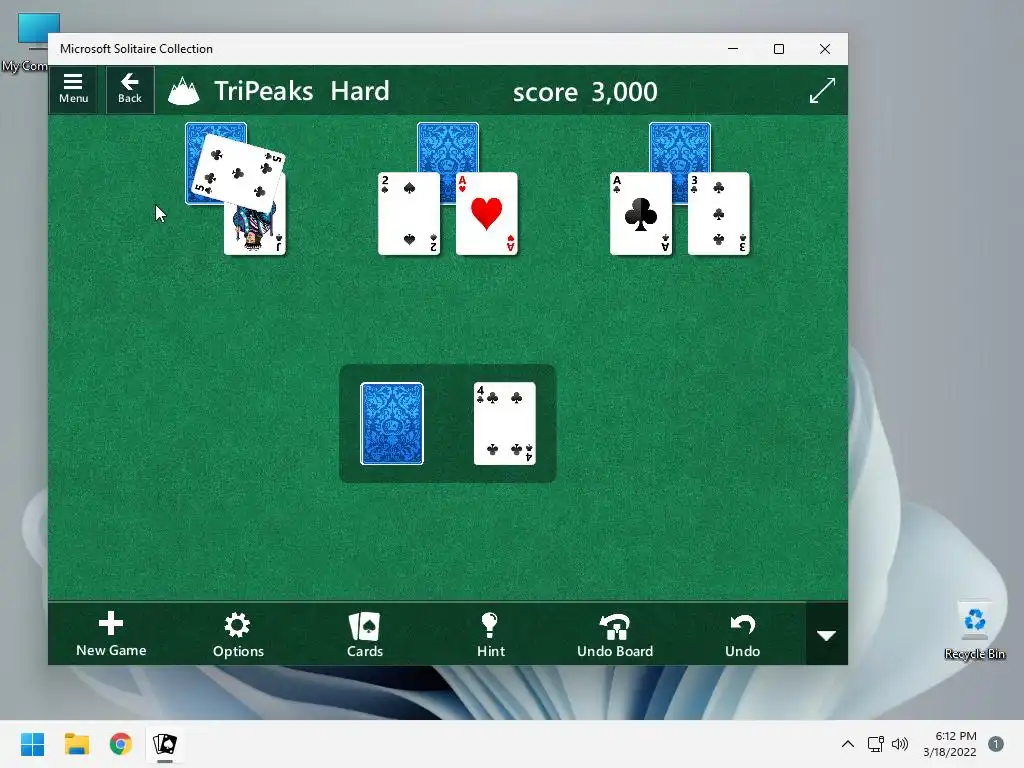The height and width of the screenshot is (768, 1024).
Task: Open the Cards deck selection
Action: pyautogui.click(x=364, y=634)
